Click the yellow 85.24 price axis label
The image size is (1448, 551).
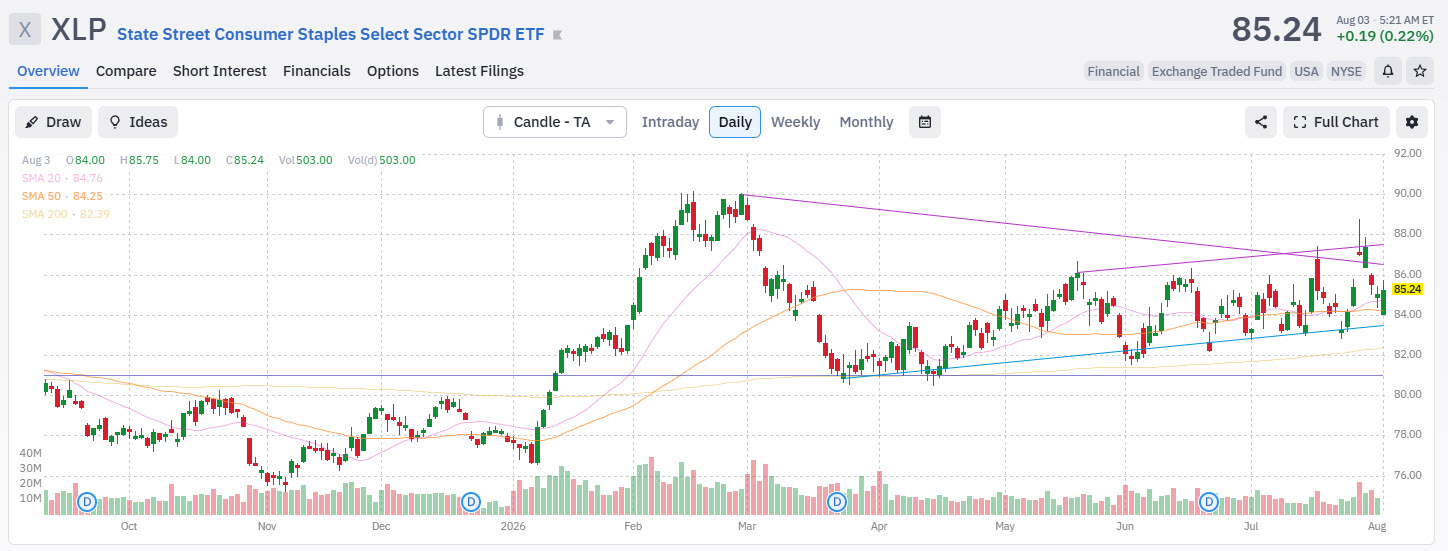tap(1407, 289)
